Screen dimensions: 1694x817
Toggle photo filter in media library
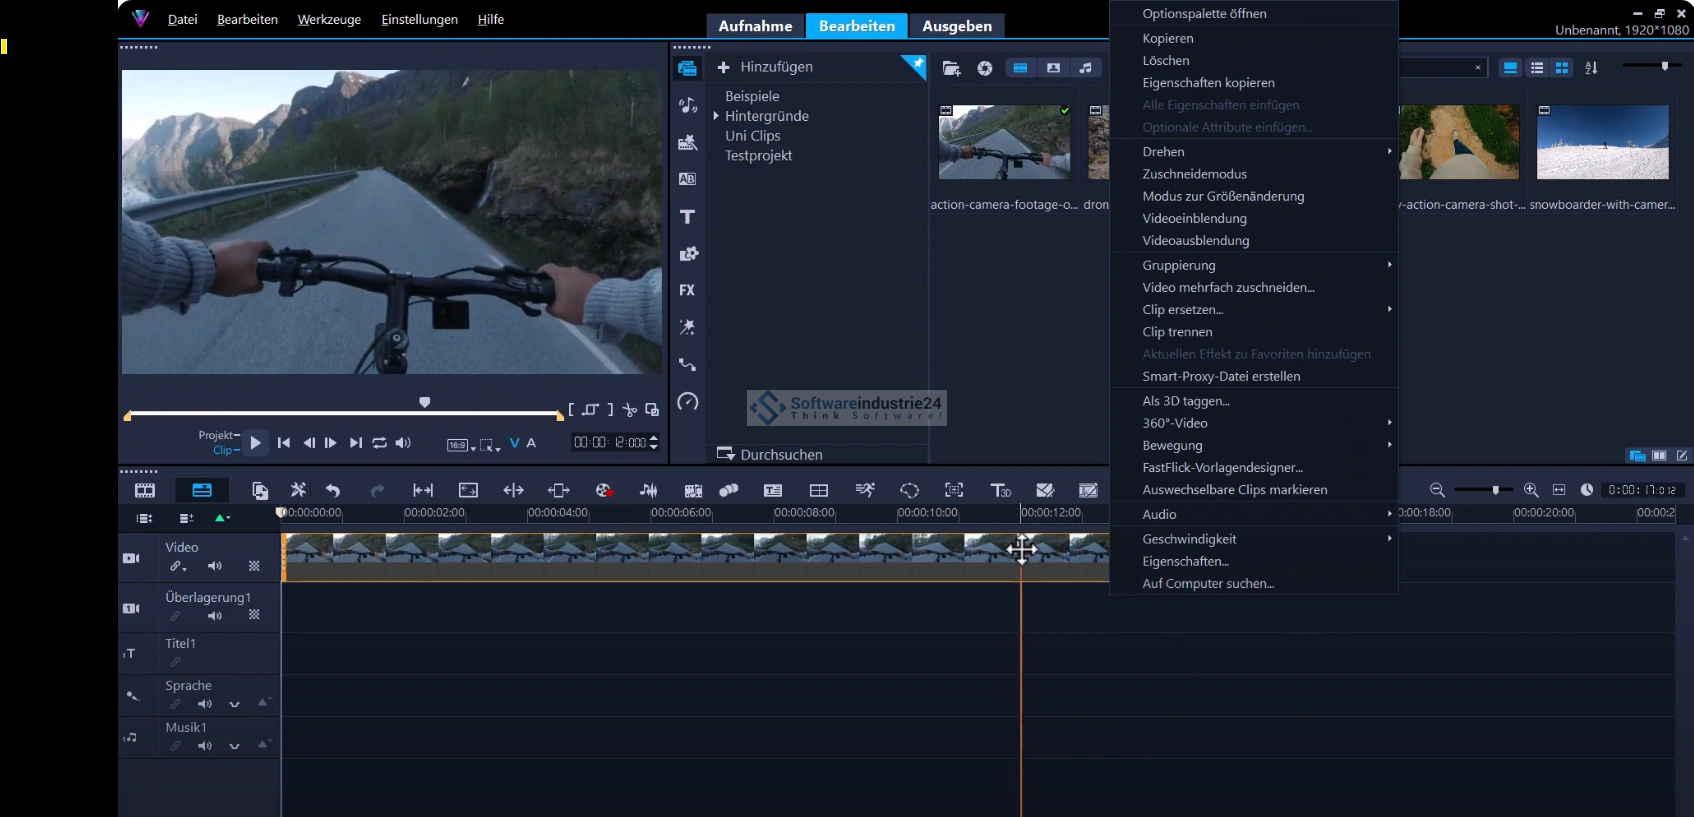point(1053,68)
